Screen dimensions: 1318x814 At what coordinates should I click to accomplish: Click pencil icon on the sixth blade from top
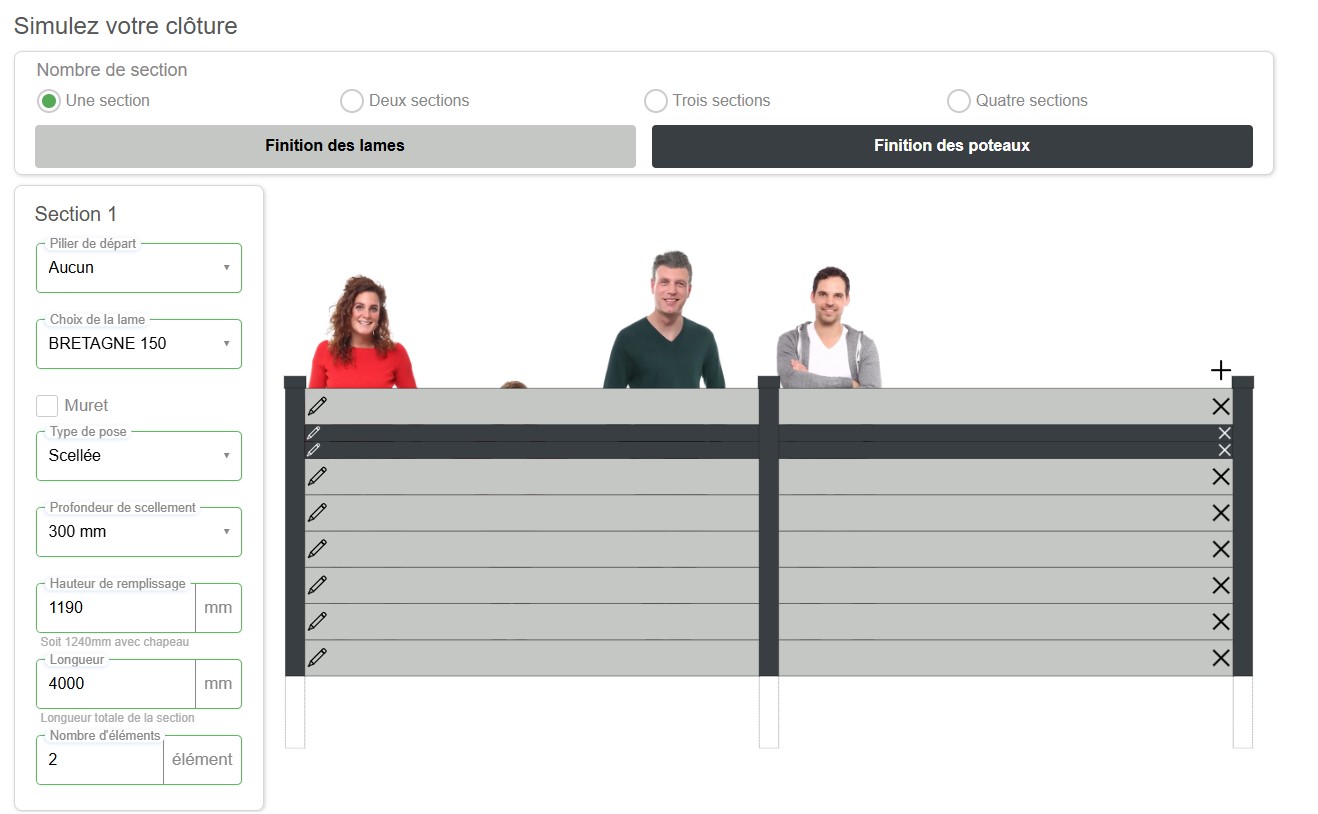(317, 548)
